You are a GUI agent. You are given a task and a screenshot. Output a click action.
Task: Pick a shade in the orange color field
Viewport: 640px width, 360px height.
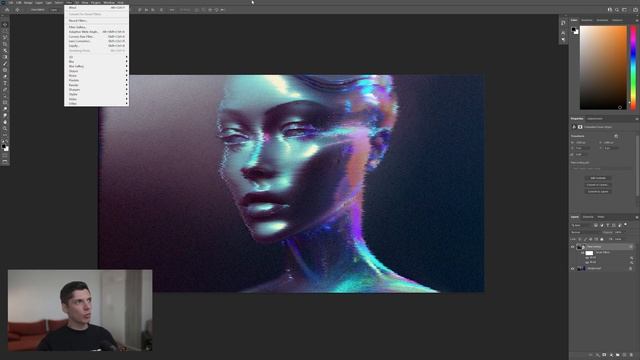click(603, 68)
